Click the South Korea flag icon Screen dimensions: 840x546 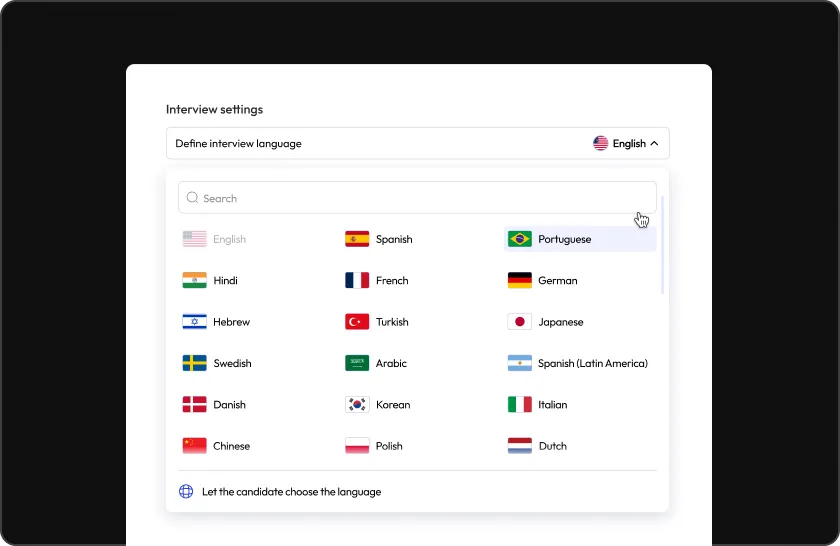357,405
